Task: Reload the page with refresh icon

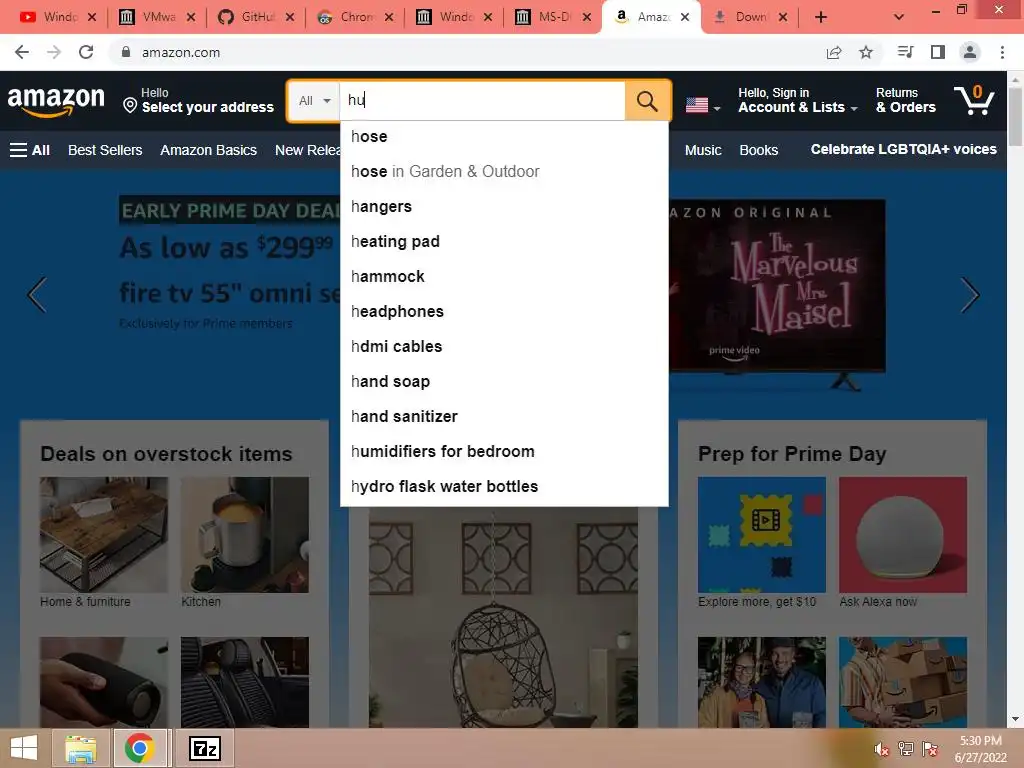Action: point(86,52)
